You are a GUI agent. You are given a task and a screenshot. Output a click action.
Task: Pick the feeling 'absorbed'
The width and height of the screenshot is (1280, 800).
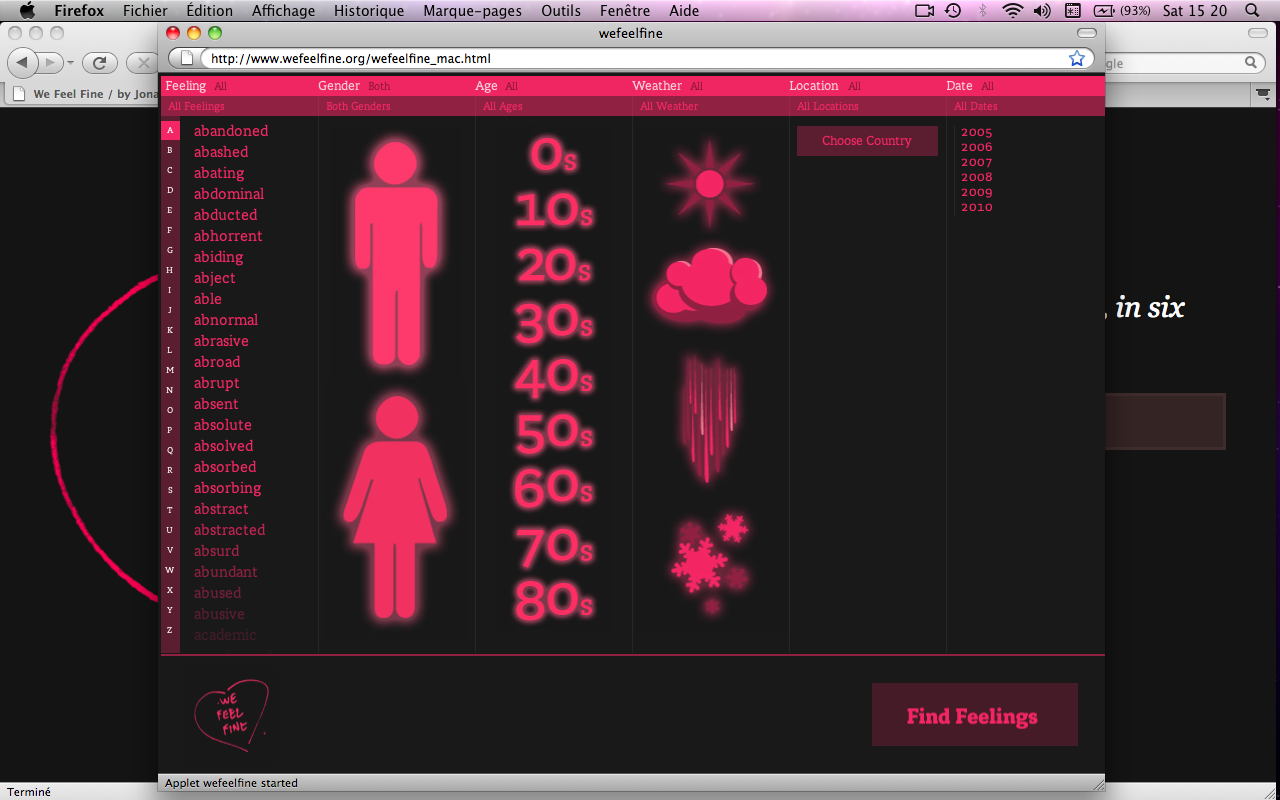pyautogui.click(x=225, y=467)
